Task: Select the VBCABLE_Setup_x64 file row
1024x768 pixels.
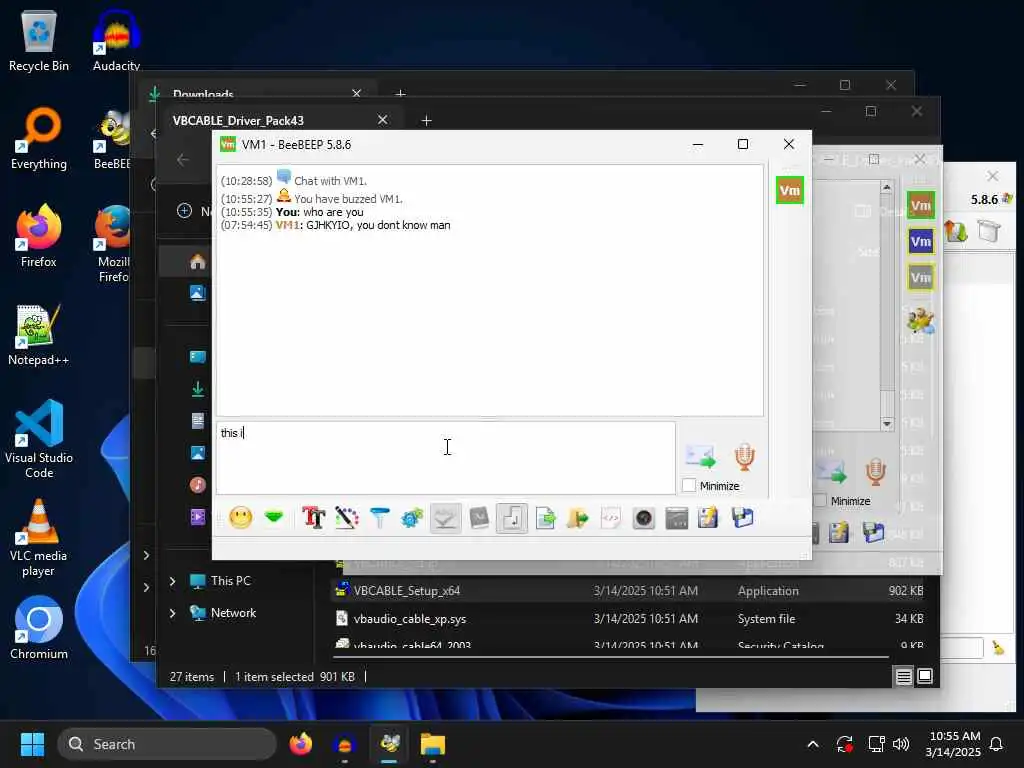Action: point(628,591)
